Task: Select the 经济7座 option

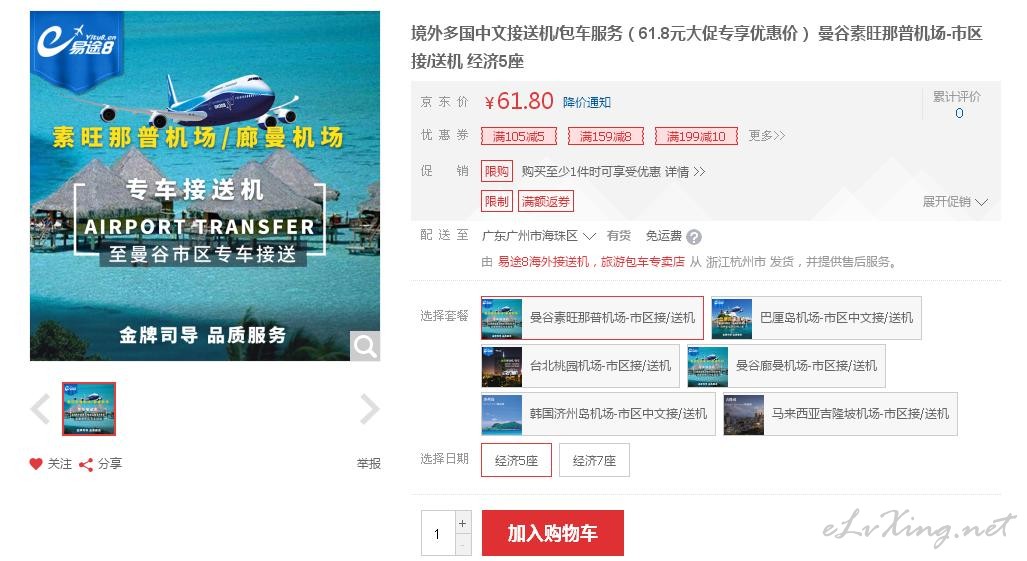Action: [594, 460]
